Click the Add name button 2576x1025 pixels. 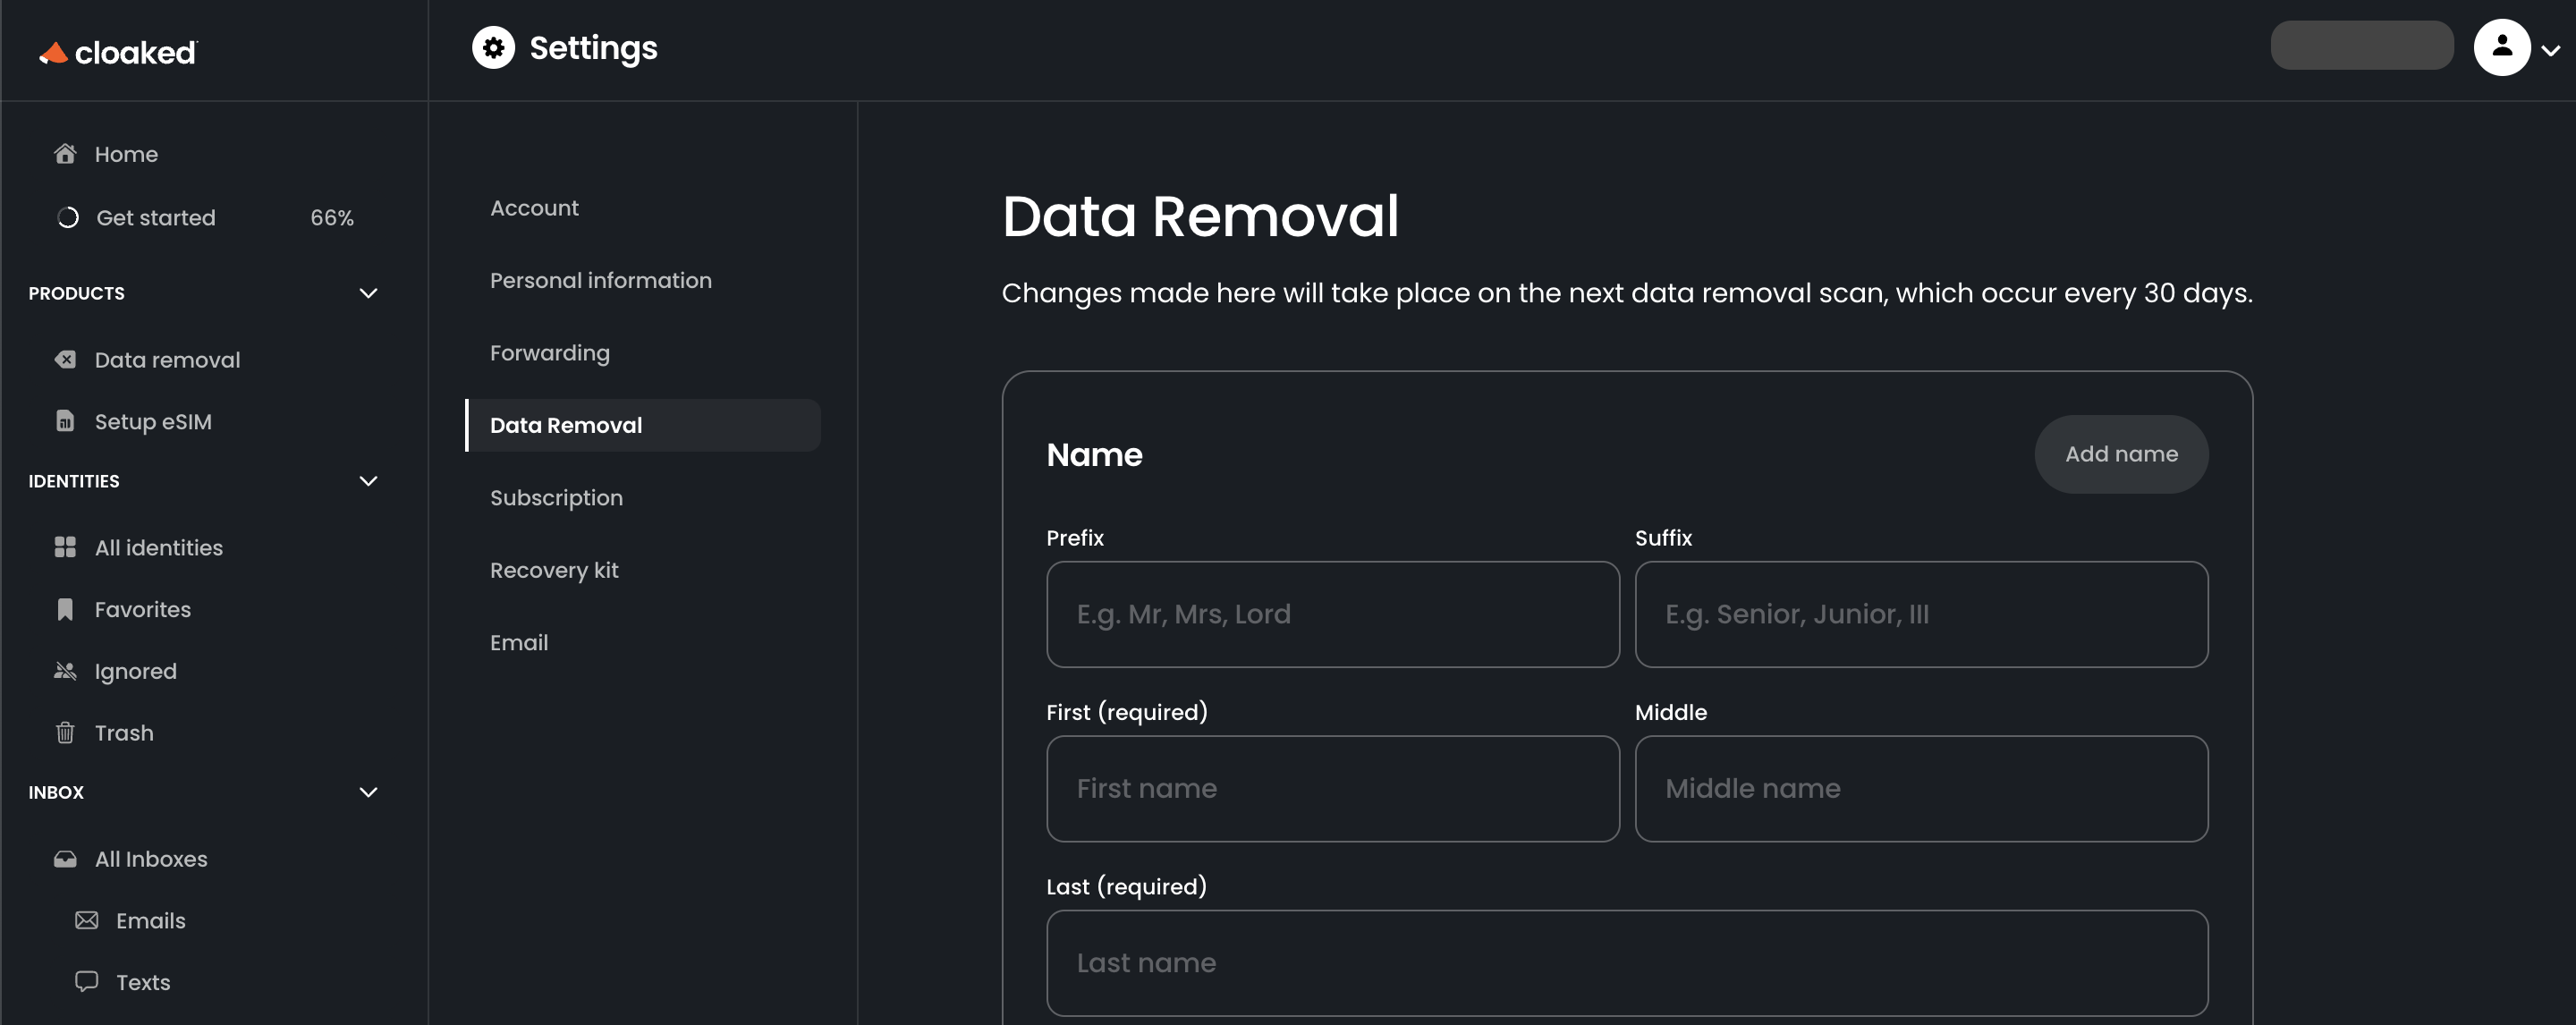2121,454
